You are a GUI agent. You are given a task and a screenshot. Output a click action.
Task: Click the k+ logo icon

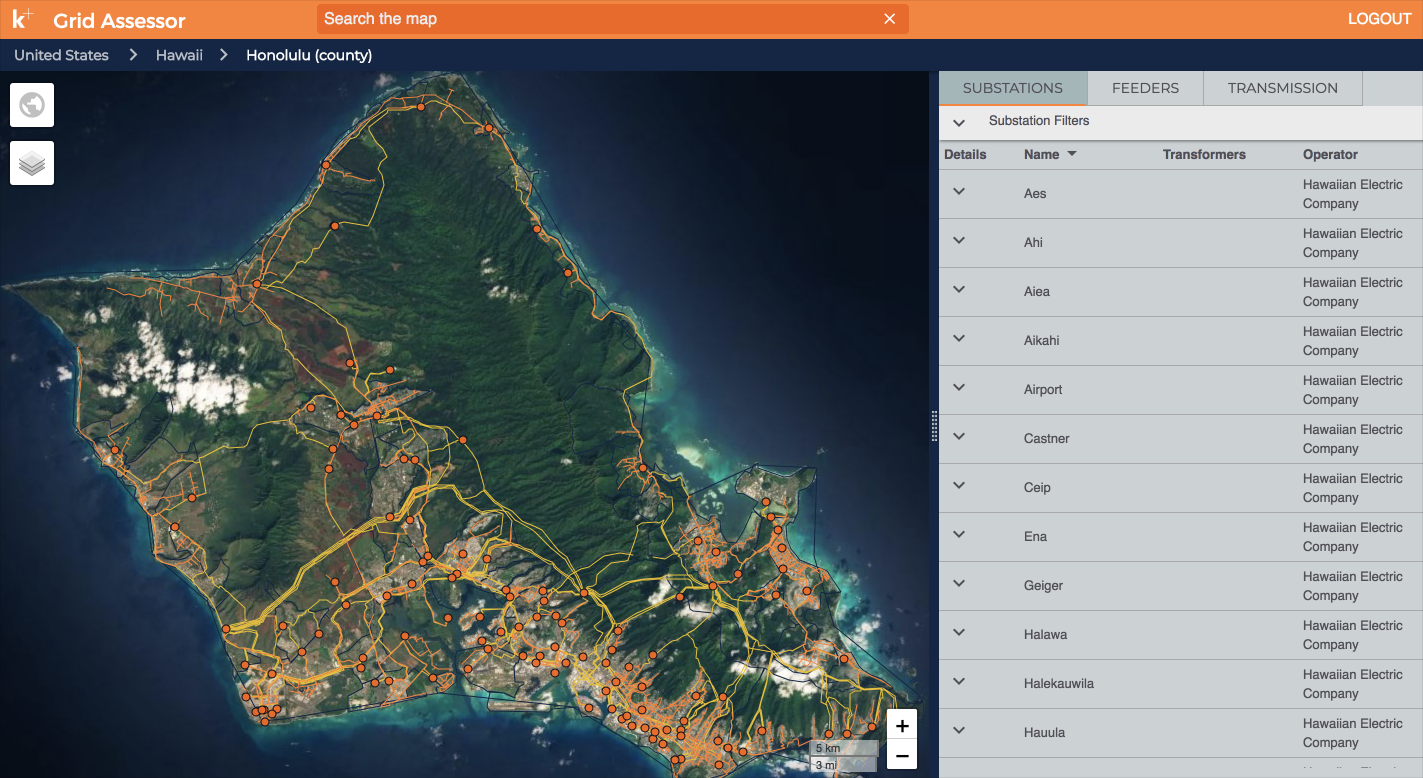pos(22,19)
